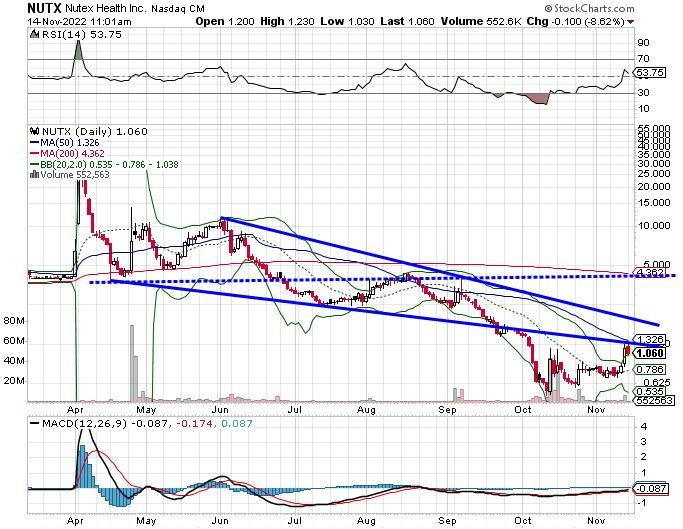
Task: Click the Nov label under the MACD panel
Action: coord(596,521)
